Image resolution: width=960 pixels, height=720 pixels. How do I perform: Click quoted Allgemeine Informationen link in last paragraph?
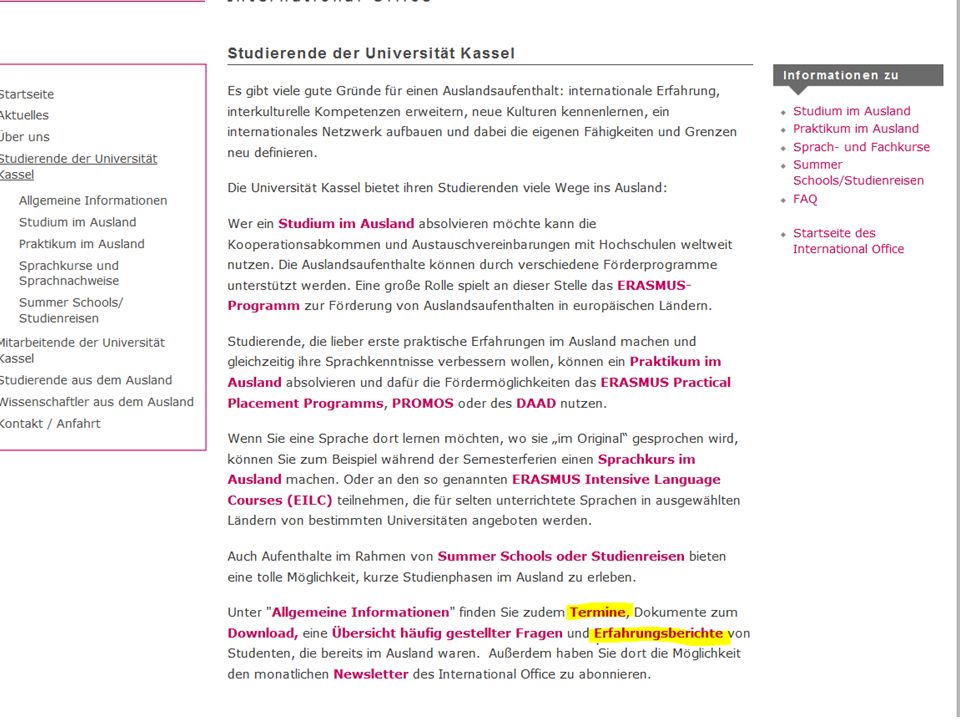pyautogui.click(x=360, y=613)
